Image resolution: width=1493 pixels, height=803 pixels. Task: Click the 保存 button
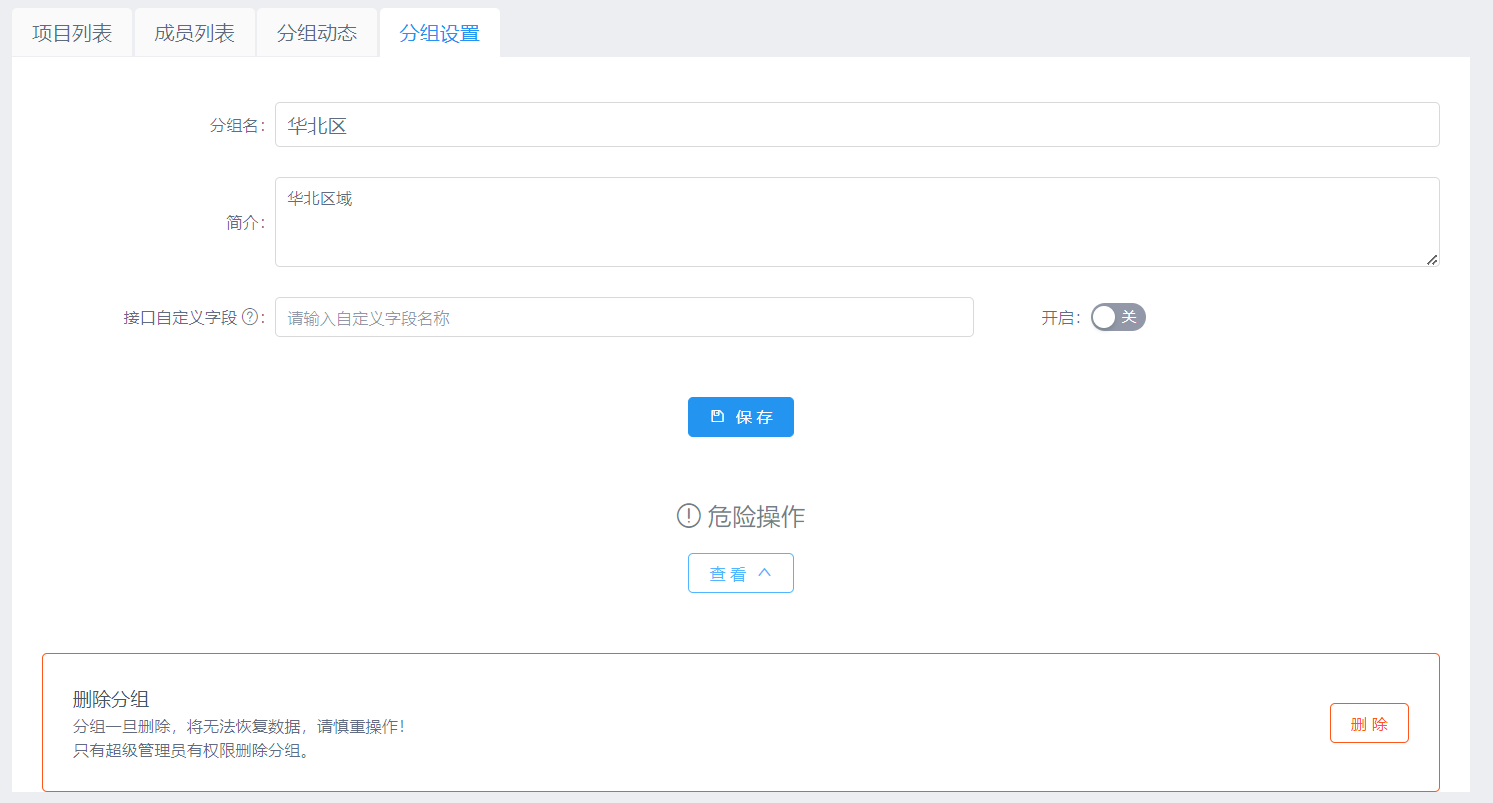click(741, 417)
